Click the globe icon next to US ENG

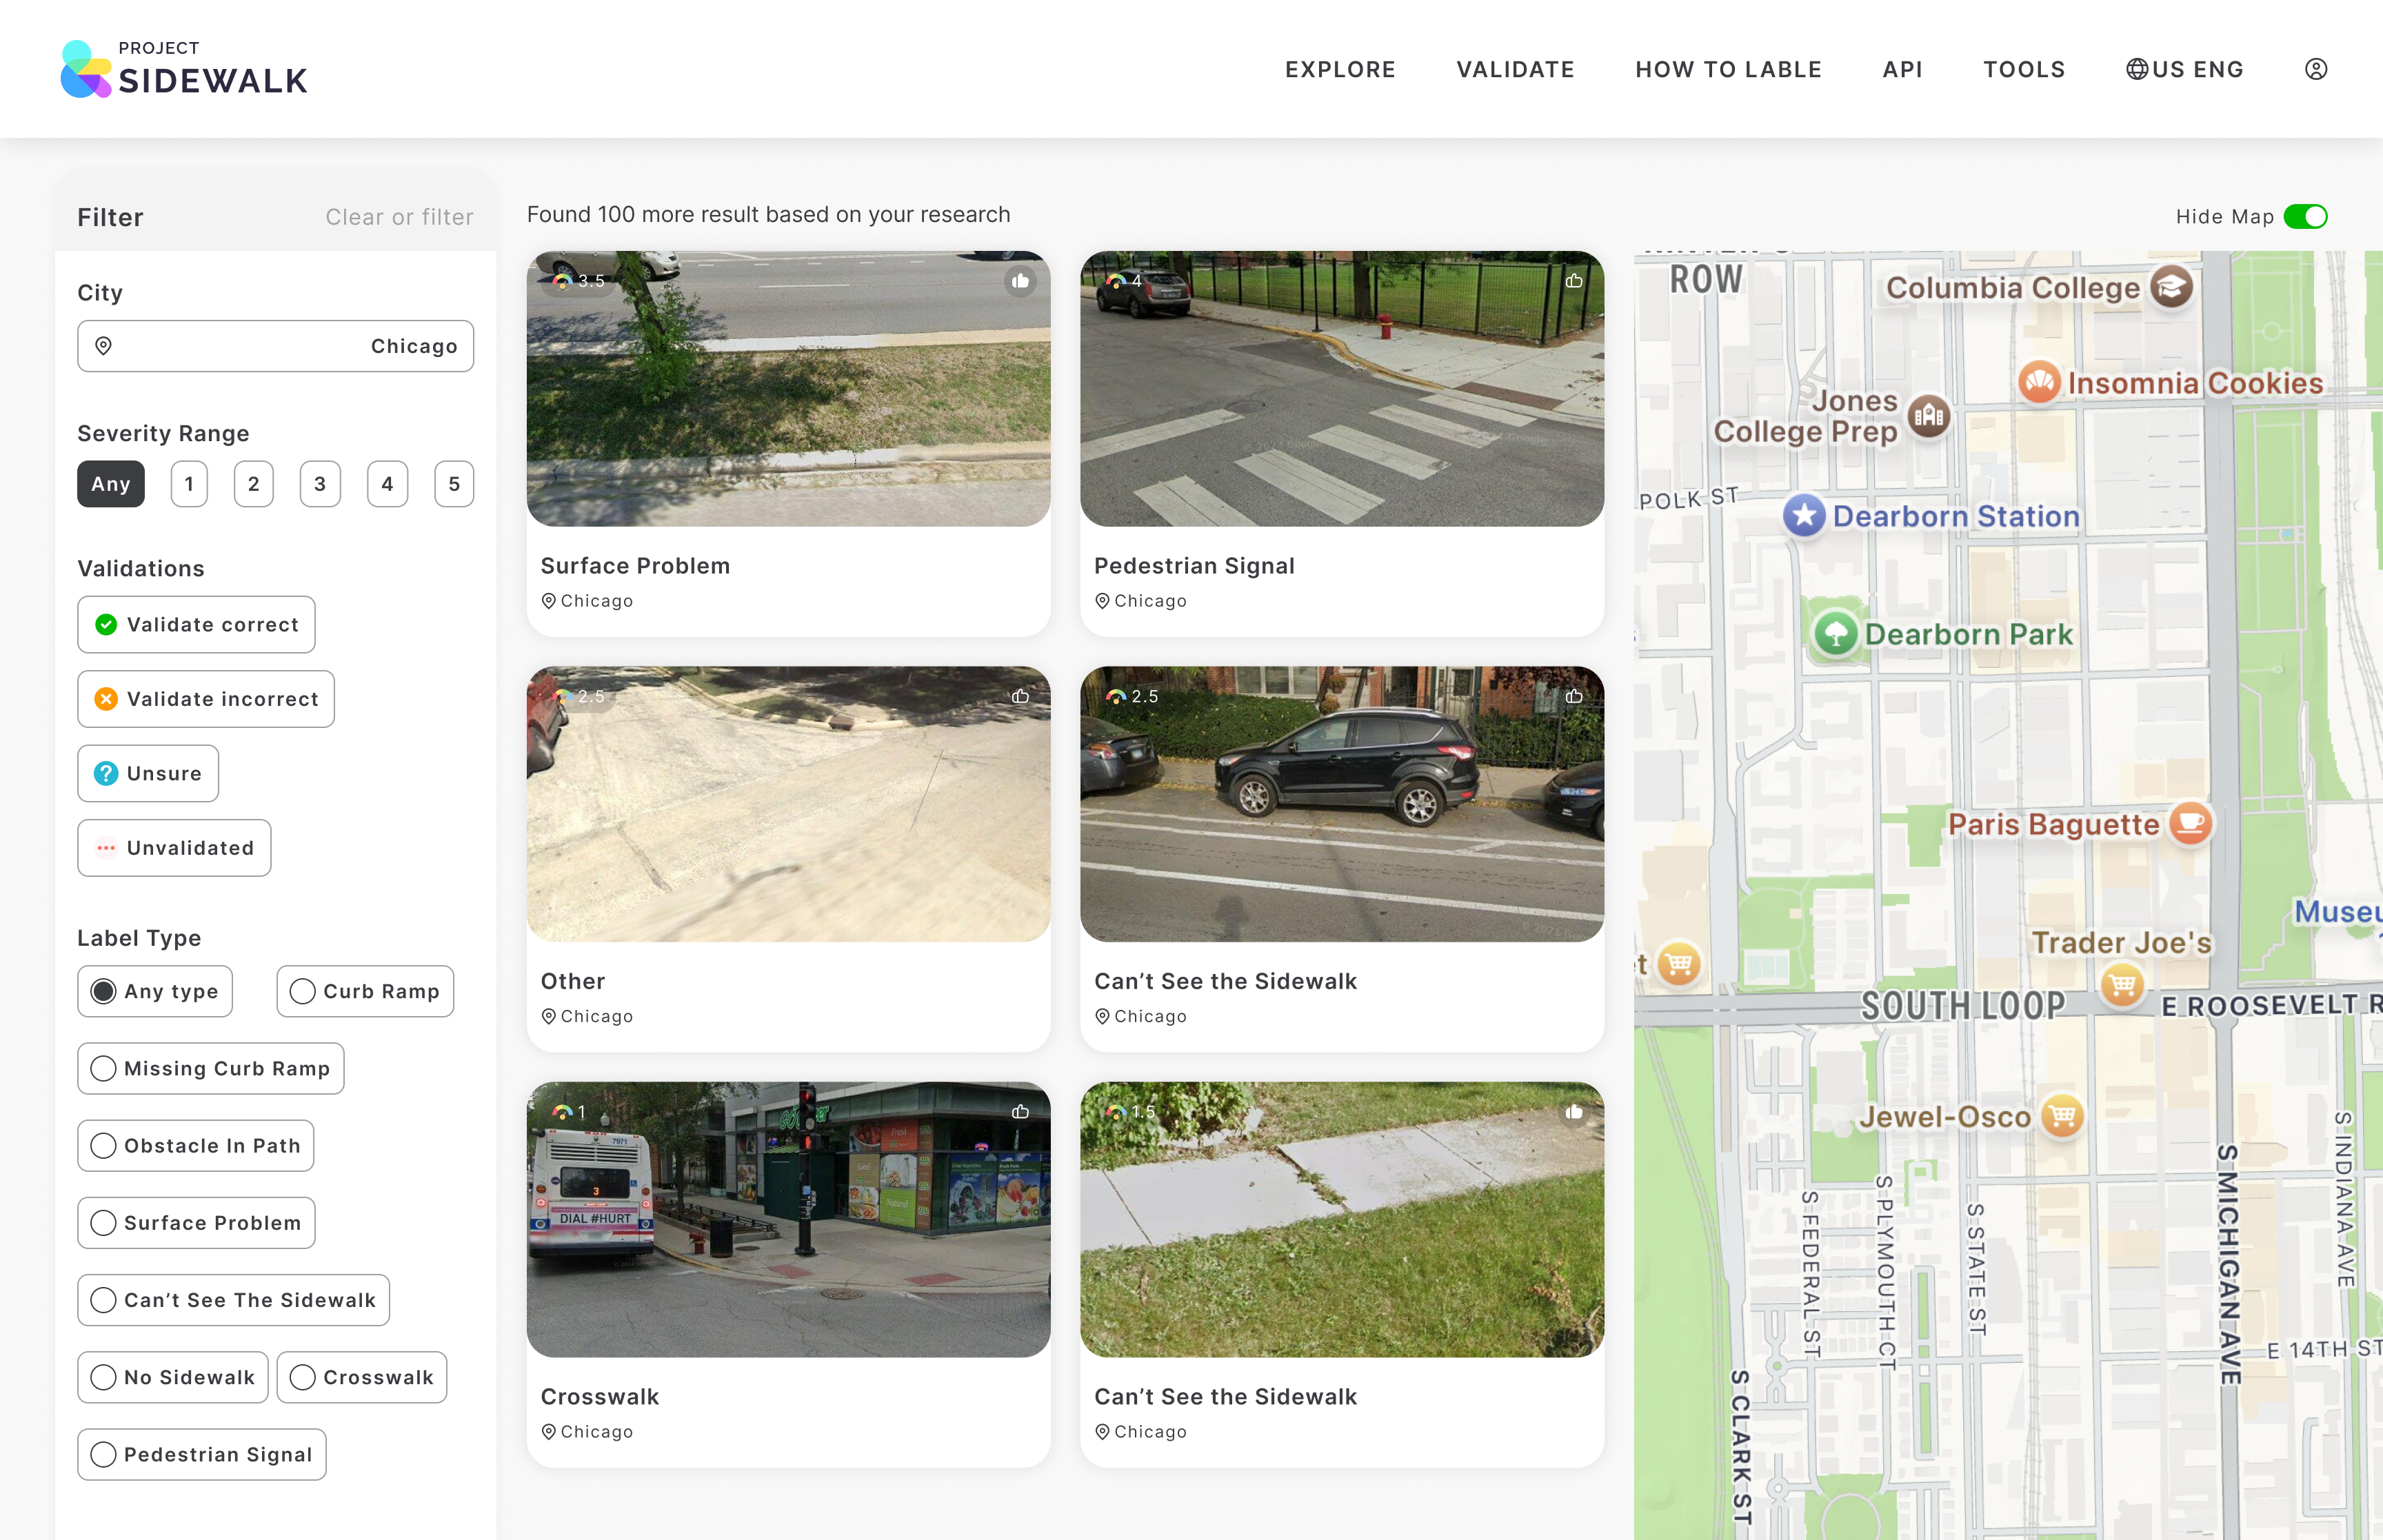point(2138,68)
